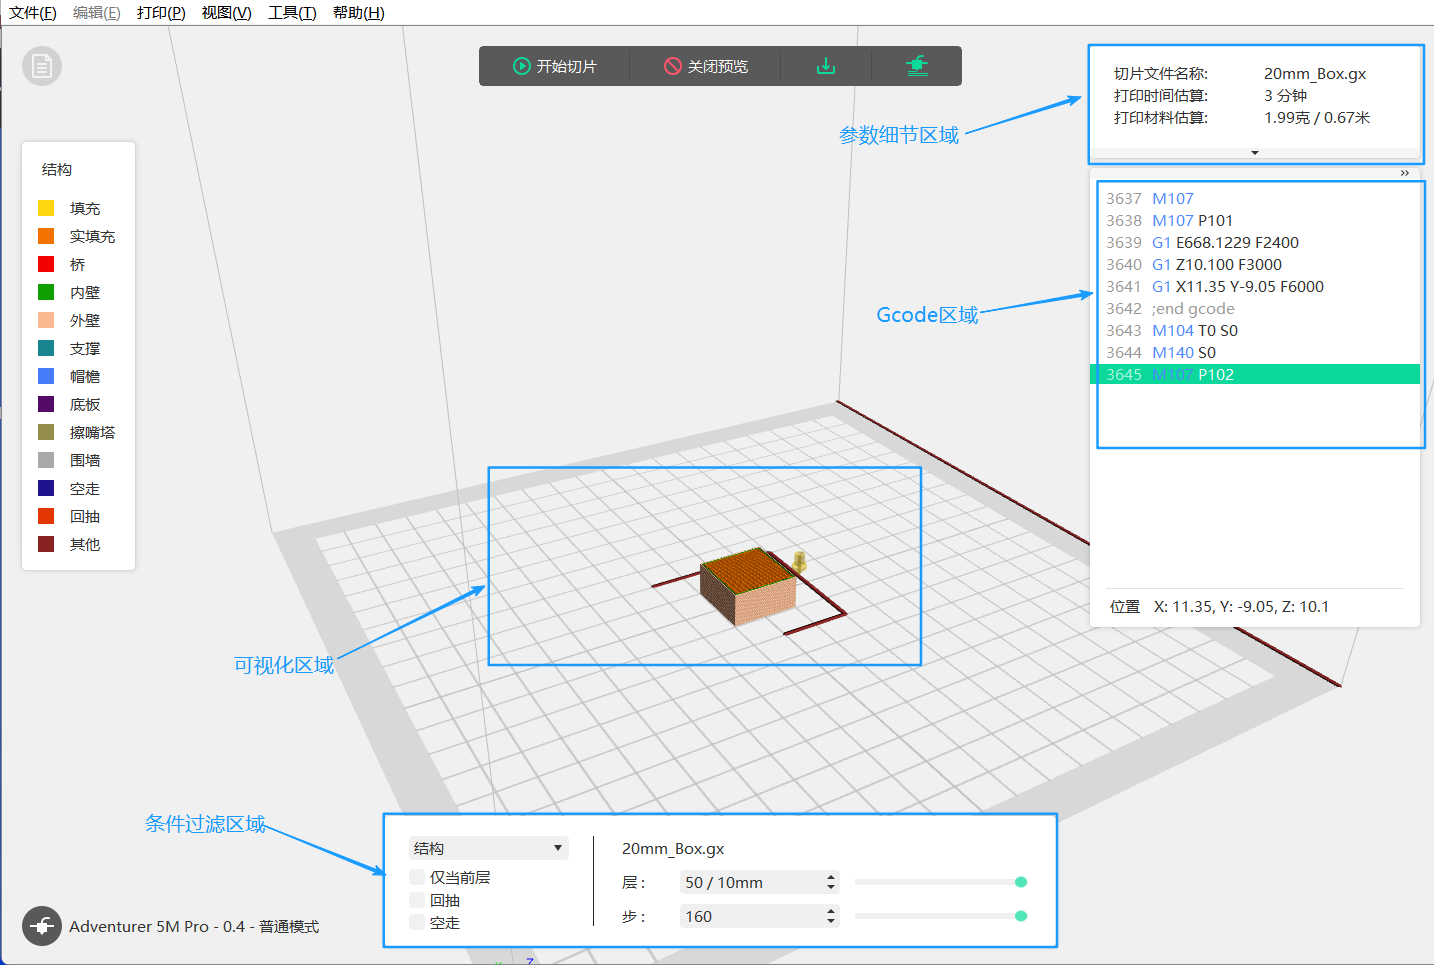Image resolution: width=1434 pixels, height=965 pixels.
Task: Click the peach 外壁 color swatch
Action: (x=46, y=320)
